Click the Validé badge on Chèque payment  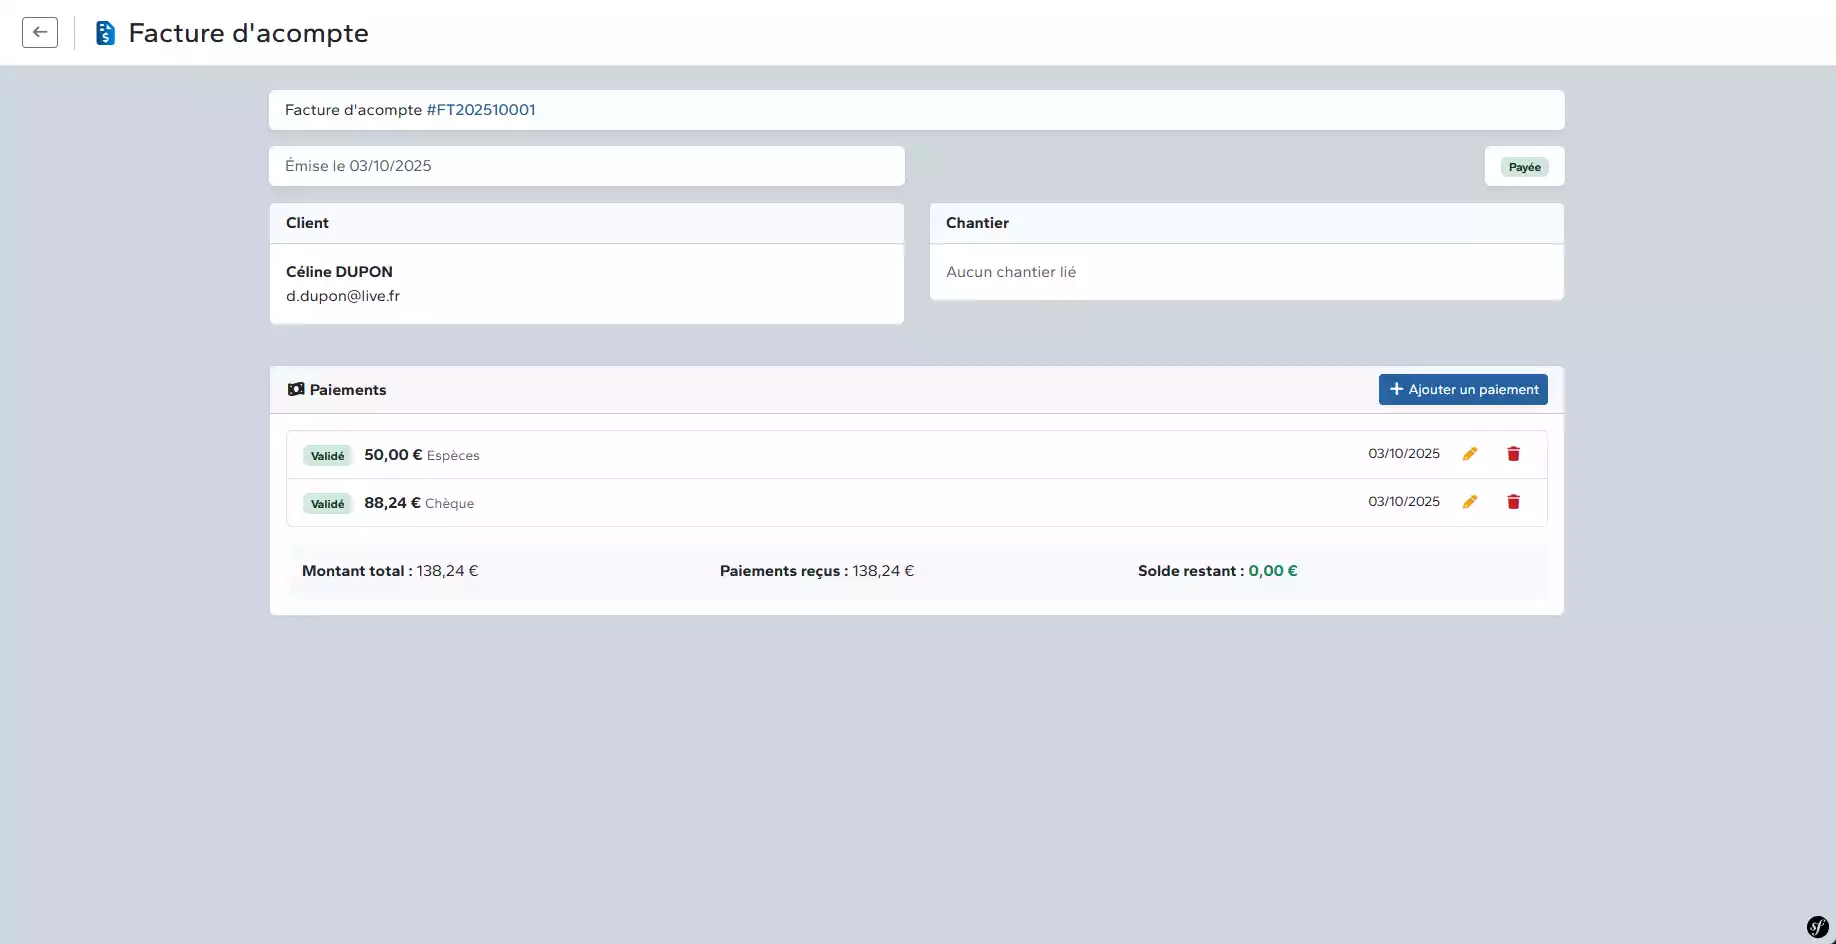click(x=327, y=504)
